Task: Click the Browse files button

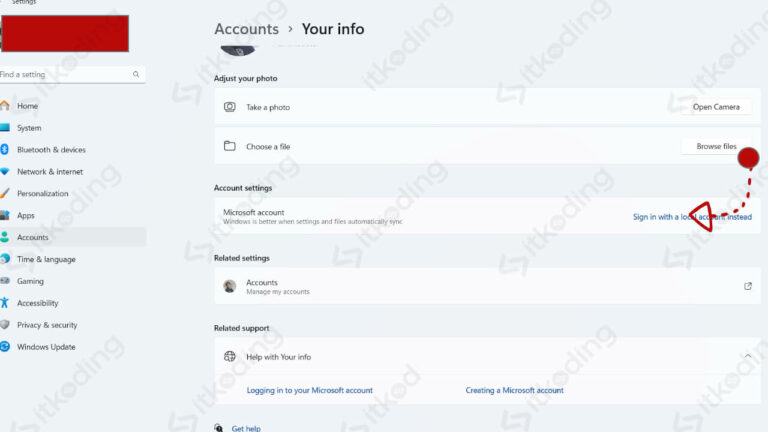Action: 716,146
